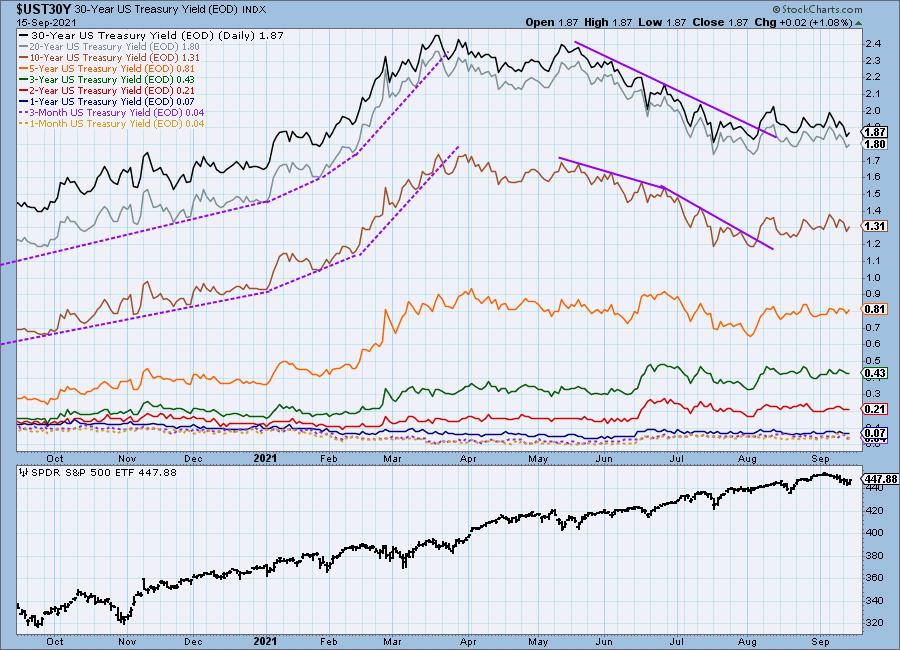Click the Chg +0.02 (+1.08%) value
The width and height of the screenshot is (900, 650).
coord(803,22)
